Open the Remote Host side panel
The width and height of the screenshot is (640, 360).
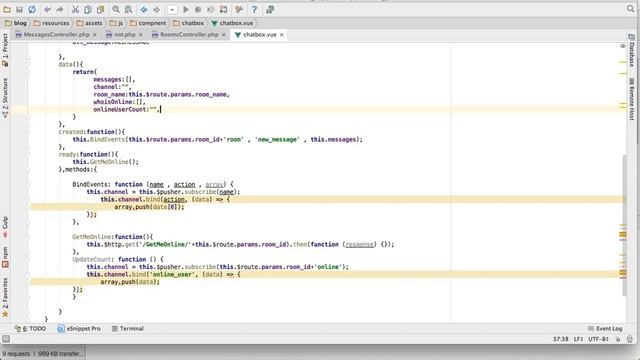[x=631, y=99]
